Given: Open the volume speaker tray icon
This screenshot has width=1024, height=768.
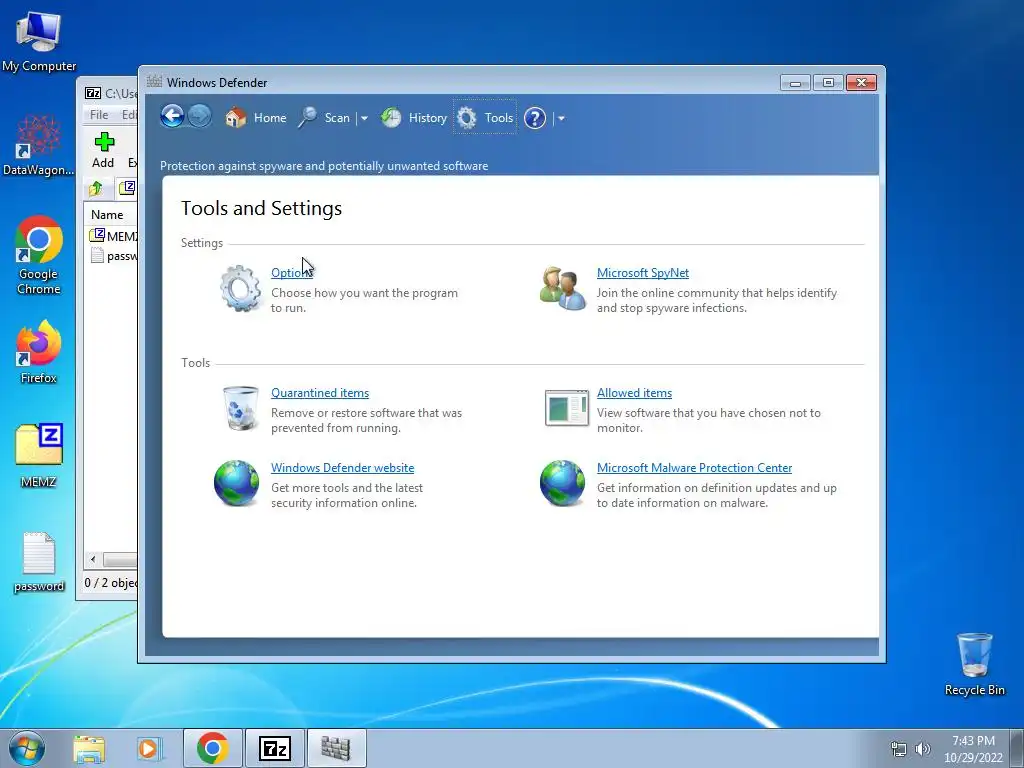Looking at the screenshot, I should (922, 749).
